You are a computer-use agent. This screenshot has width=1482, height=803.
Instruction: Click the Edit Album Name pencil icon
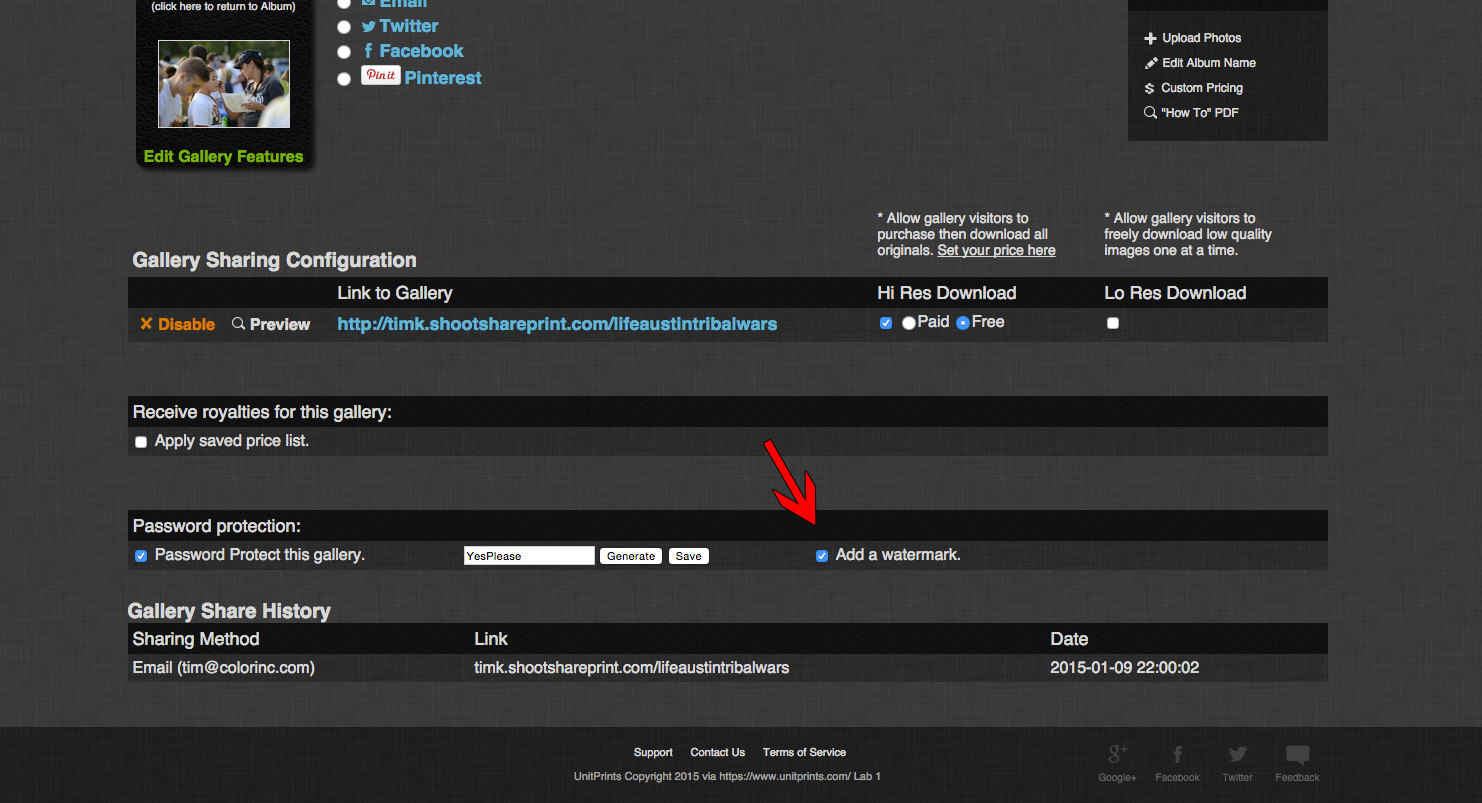[x=1150, y=63]
